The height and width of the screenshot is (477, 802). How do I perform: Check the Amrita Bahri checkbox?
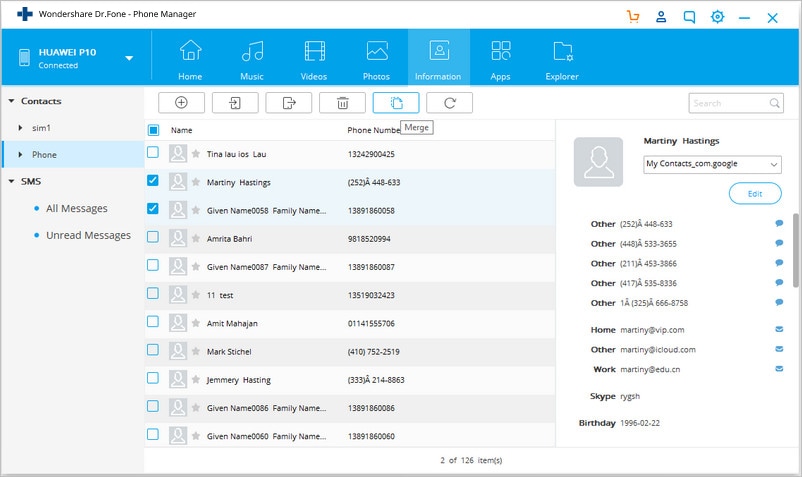[152, 237]
